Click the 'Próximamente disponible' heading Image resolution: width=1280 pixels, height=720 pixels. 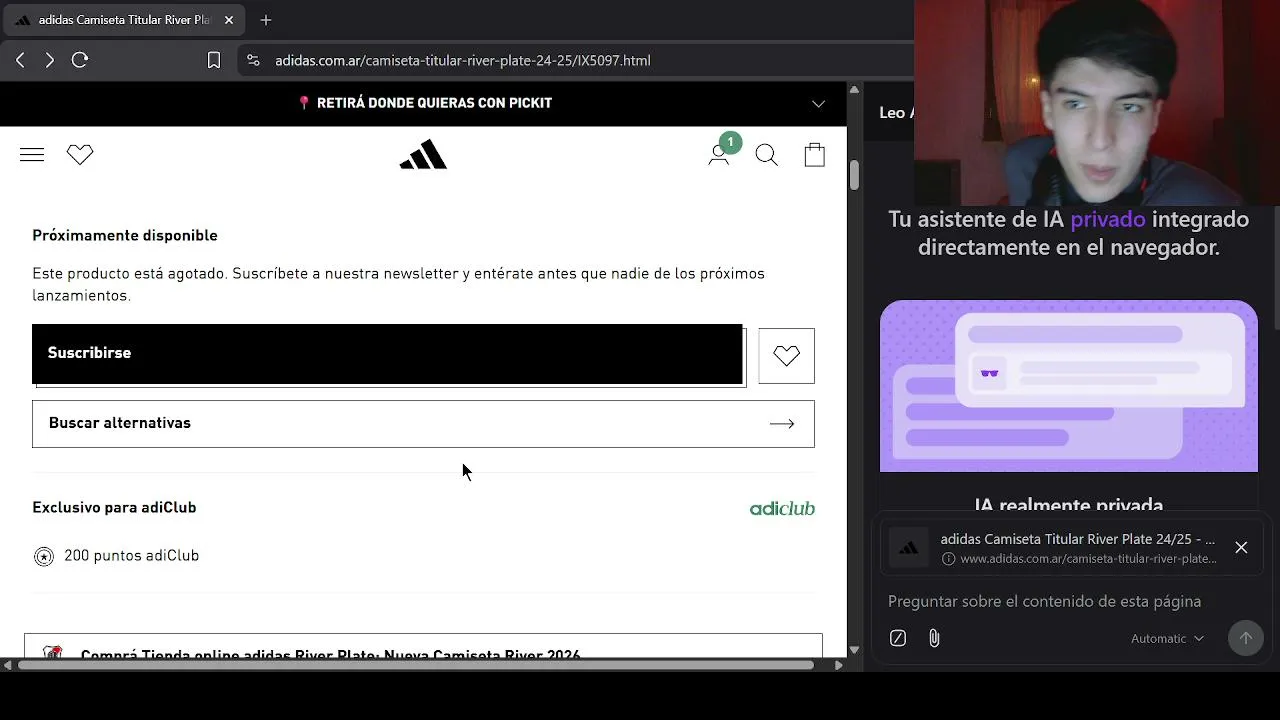(x=125, y=235)
